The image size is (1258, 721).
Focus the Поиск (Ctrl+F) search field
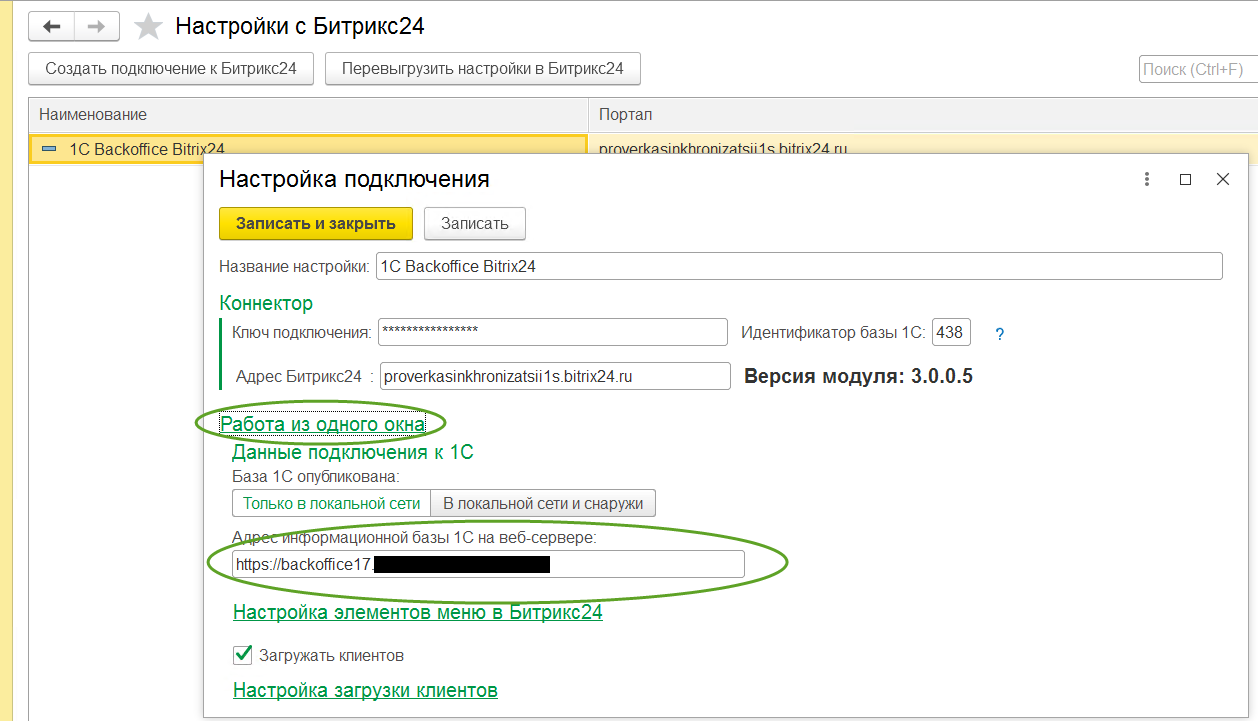tap(1198, 69)
